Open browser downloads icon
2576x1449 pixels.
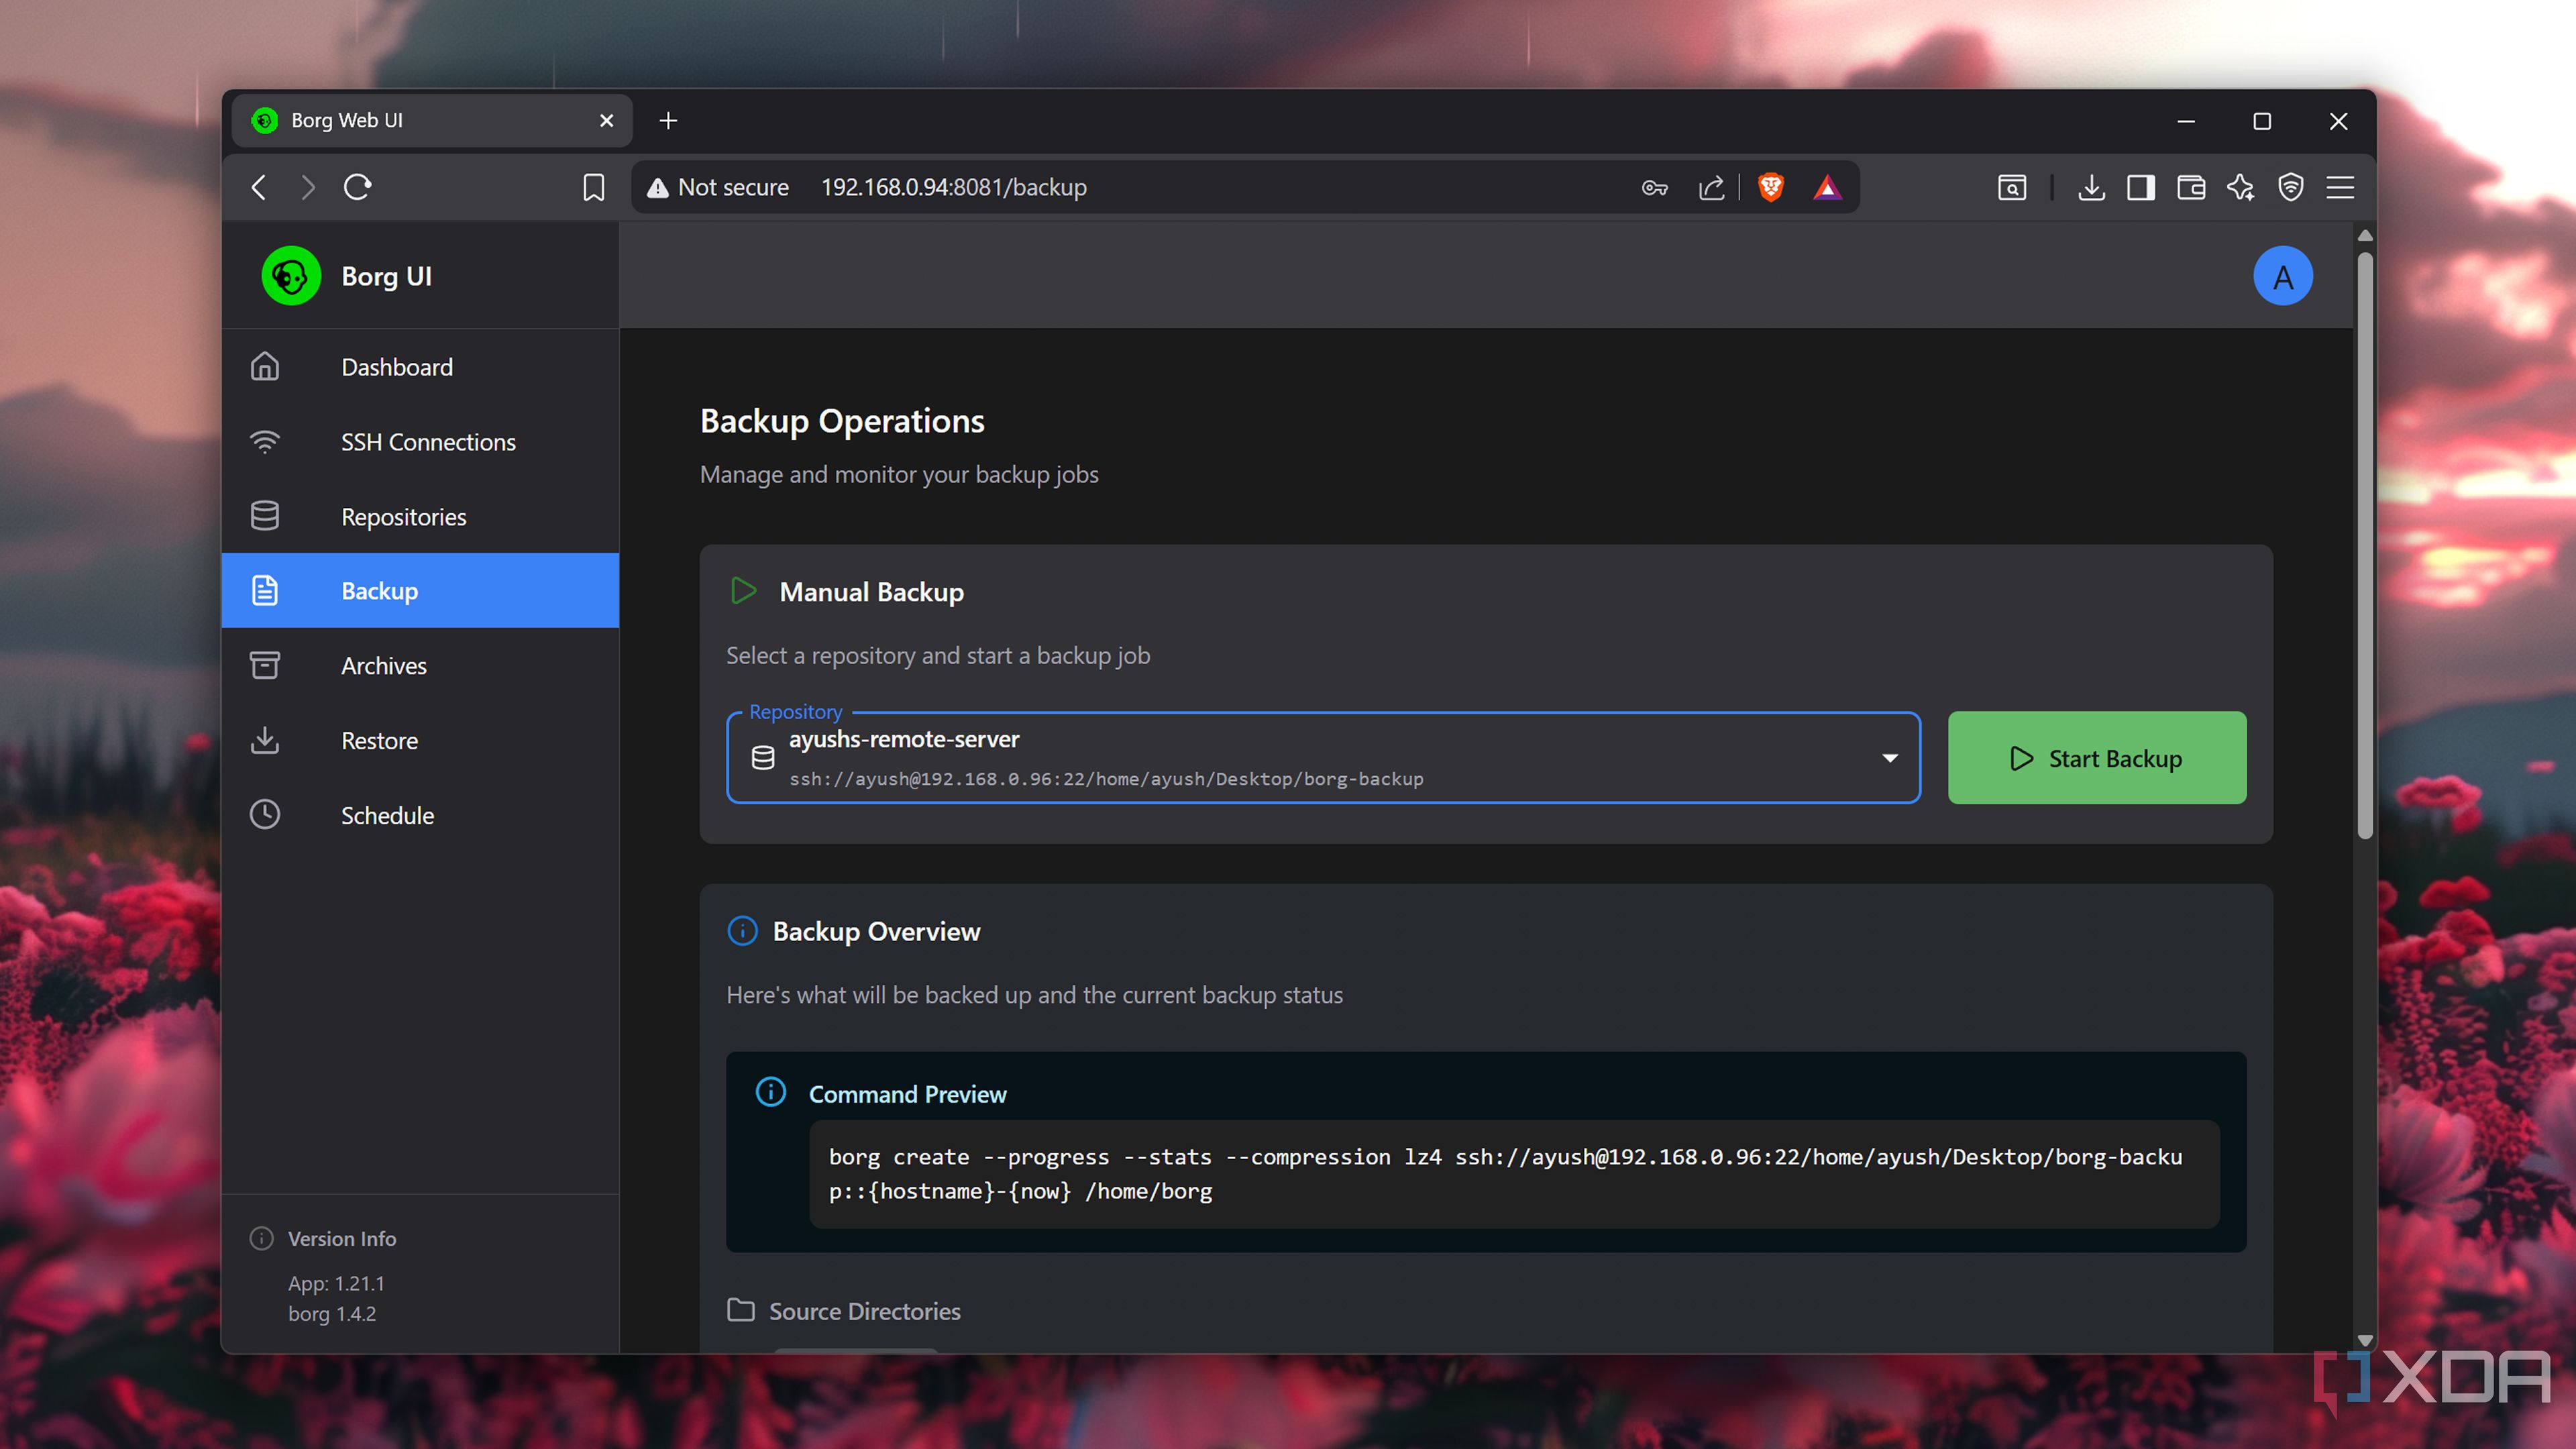pyautogui.click(x=2091, y=187)
